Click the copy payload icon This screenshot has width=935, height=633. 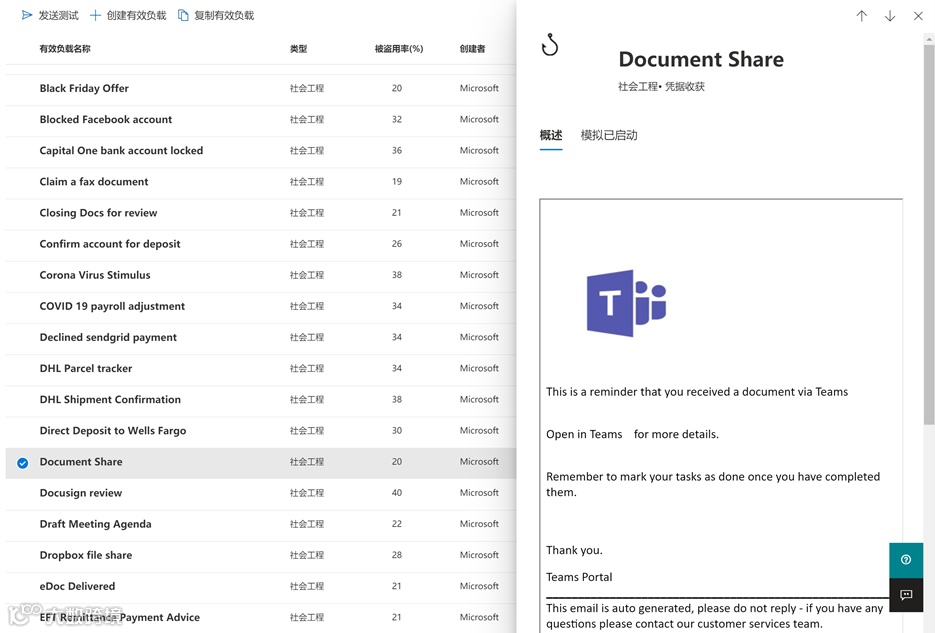point(183,15)
